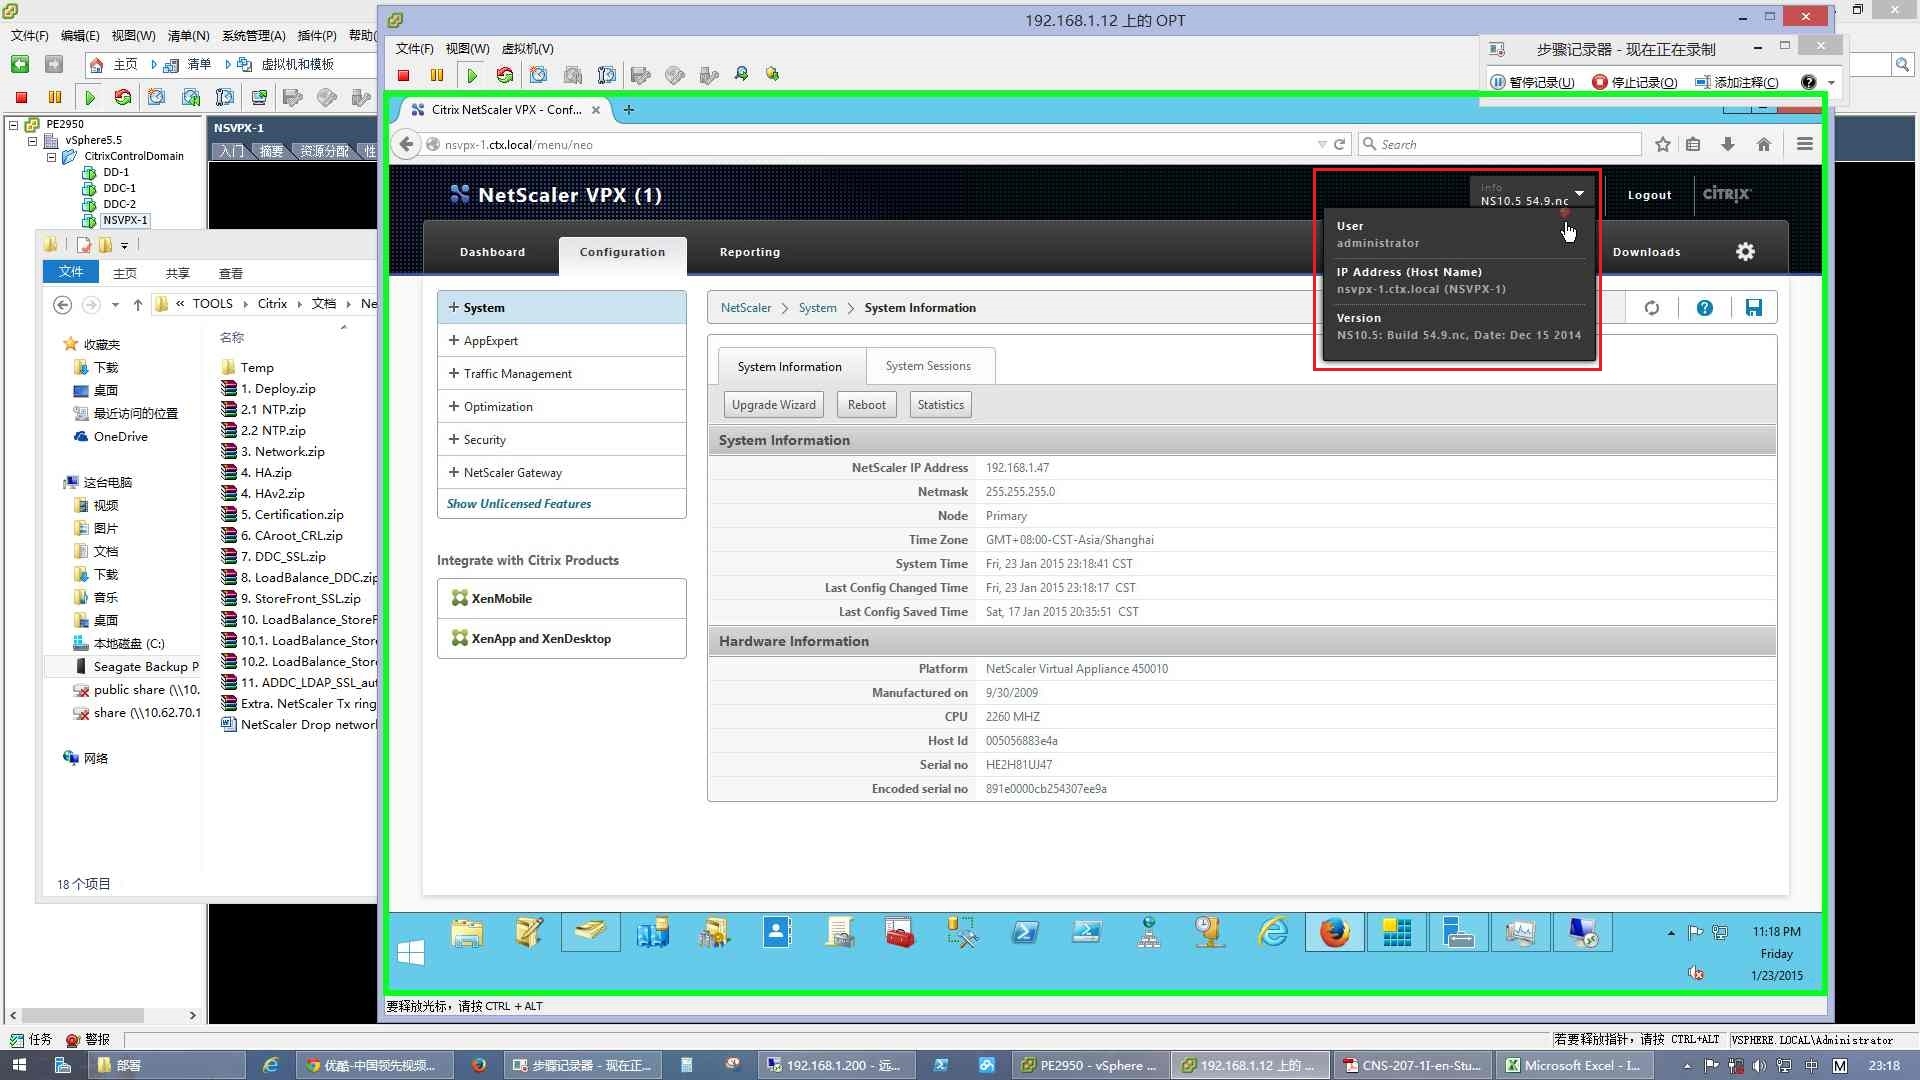Click the Reboot button
This screenshot has height=1080, width=1920.
(866, 405)
